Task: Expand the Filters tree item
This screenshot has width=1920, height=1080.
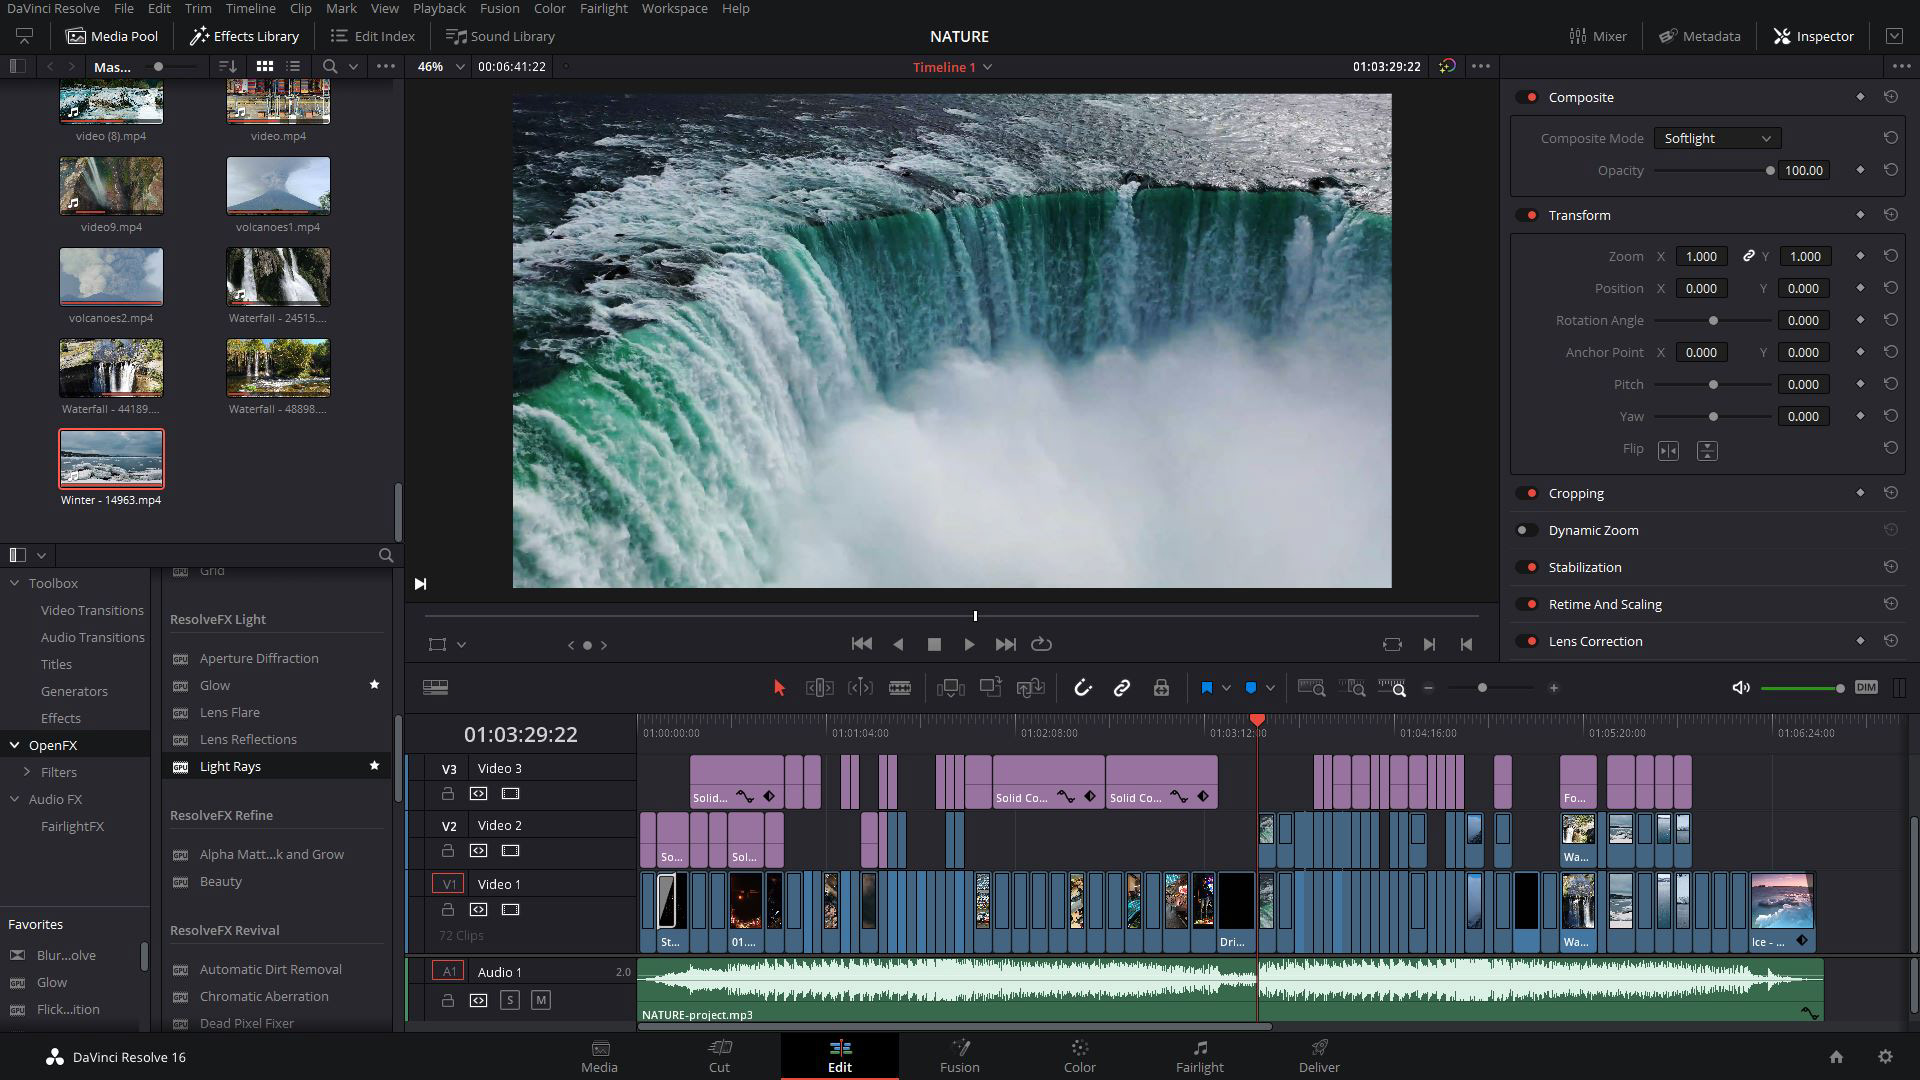Action: [x=27, y=772]
